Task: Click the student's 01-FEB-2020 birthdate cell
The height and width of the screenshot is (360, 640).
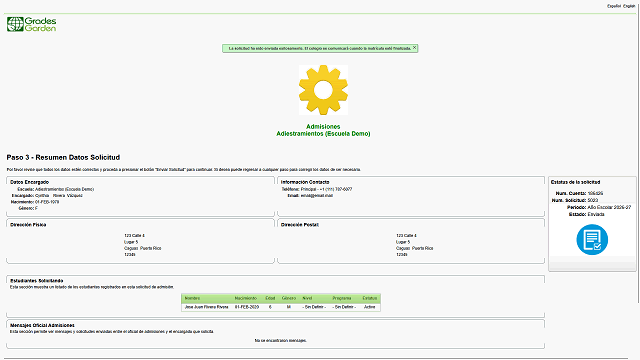Action: [247, 307]
